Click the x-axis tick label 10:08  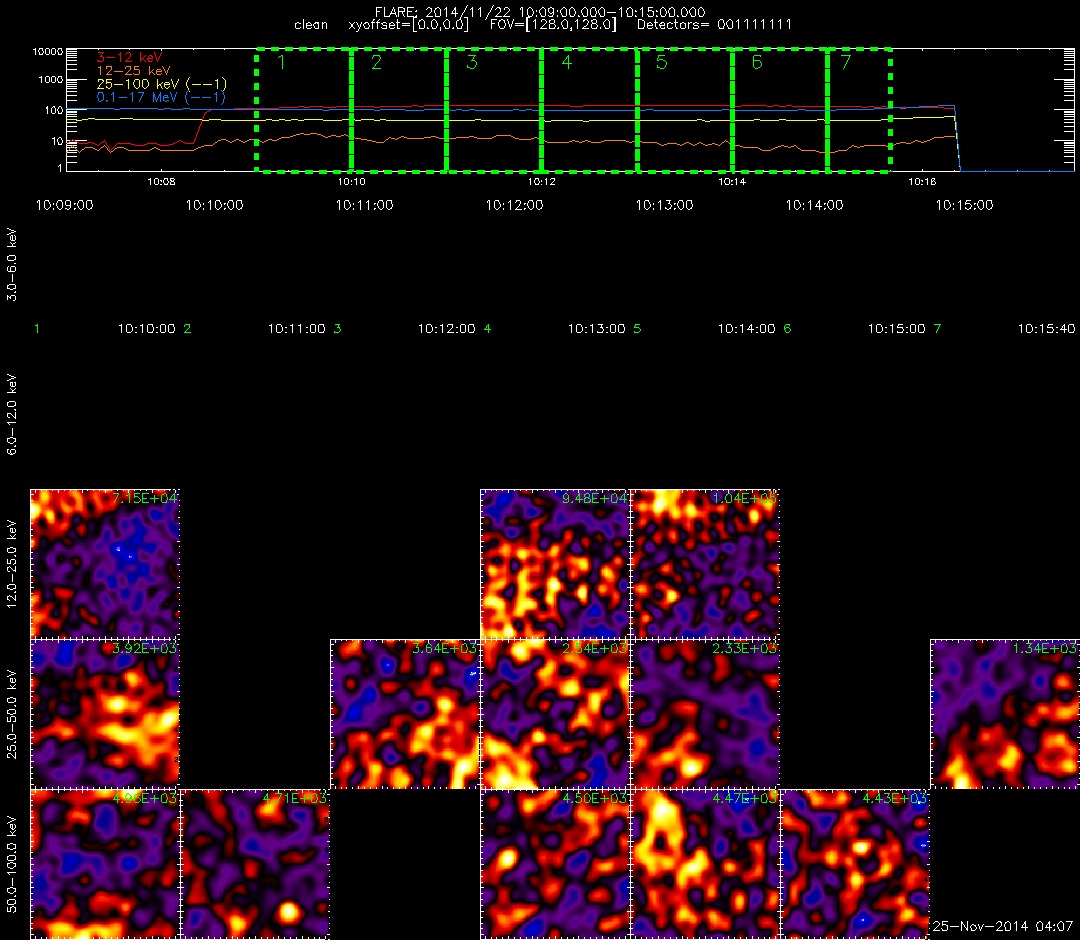(x=161, y=182)
